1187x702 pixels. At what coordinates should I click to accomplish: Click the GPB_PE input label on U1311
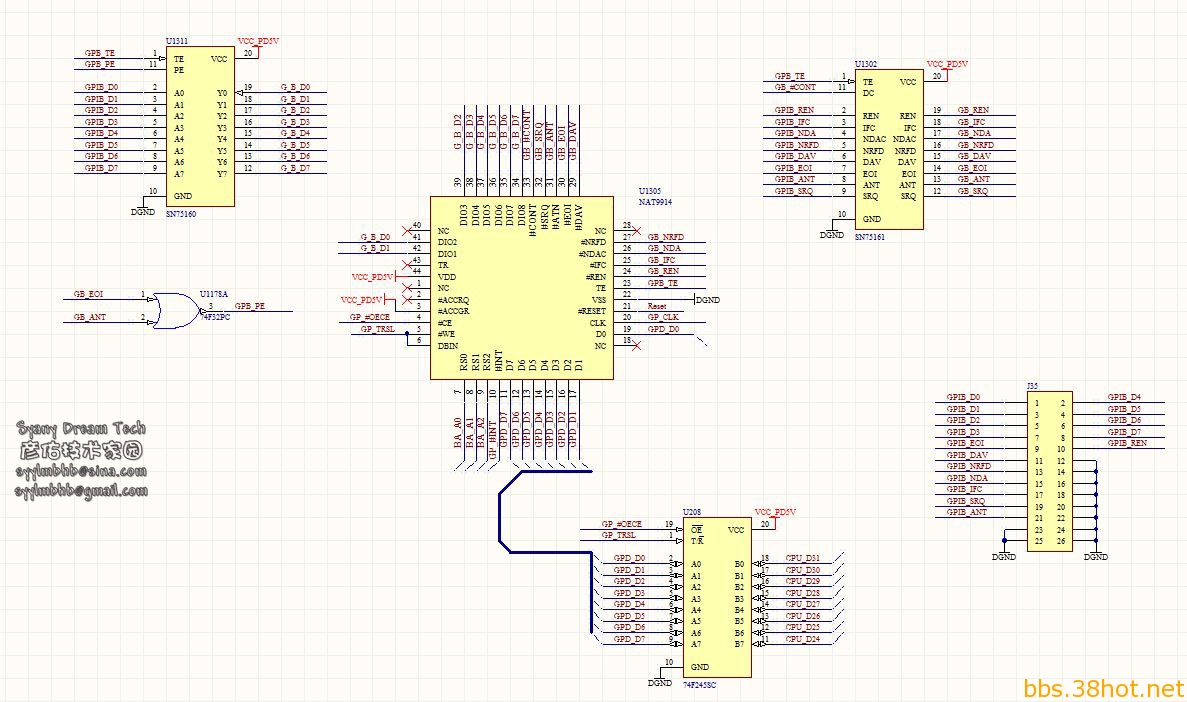click(100, 64)
